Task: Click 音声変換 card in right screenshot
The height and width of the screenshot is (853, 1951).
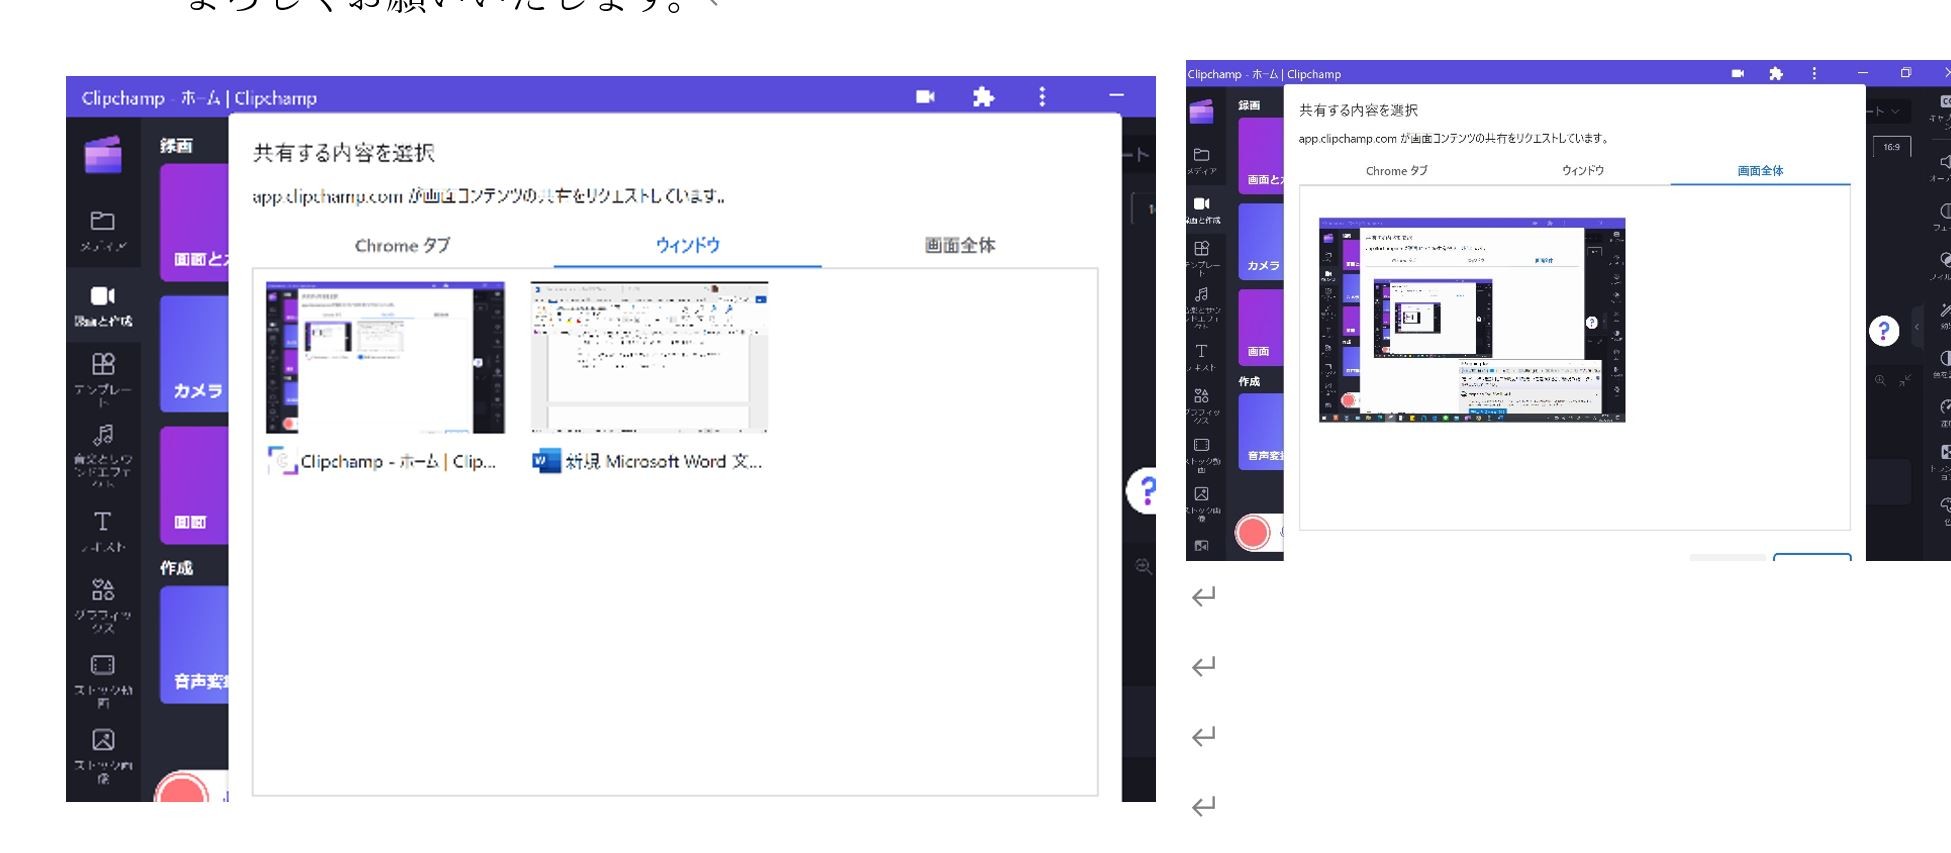Action: click(1261, 431)
